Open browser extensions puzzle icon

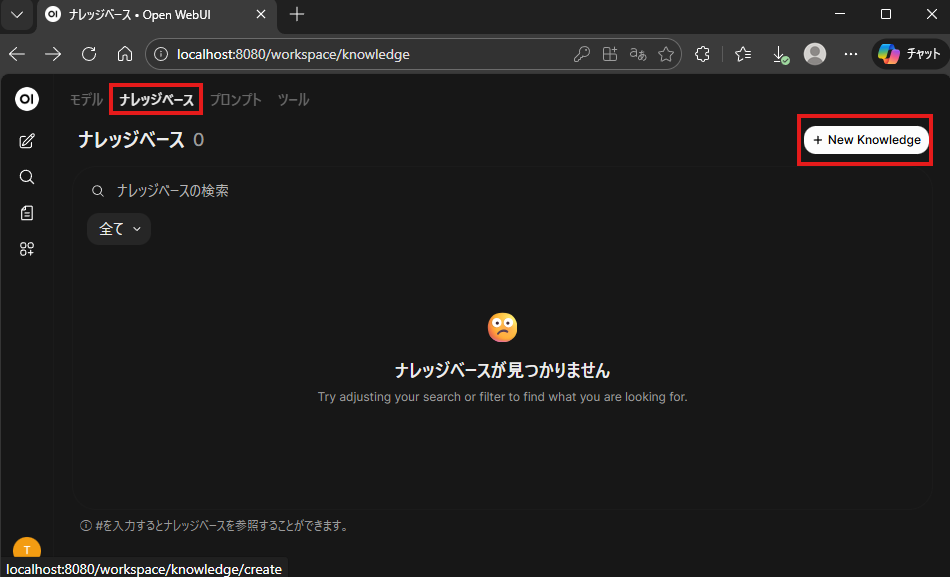(702, 54)
